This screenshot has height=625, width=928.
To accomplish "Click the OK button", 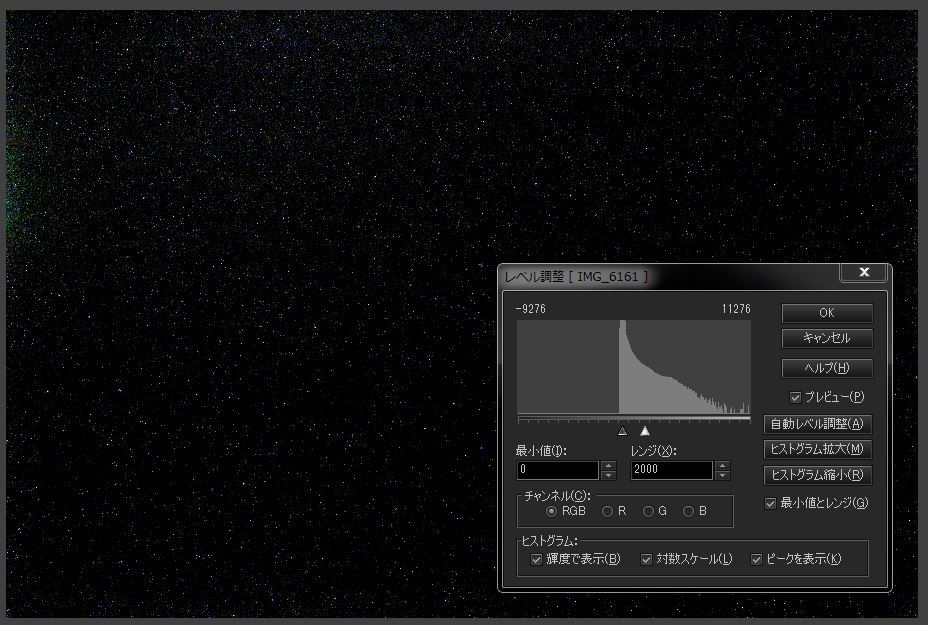I will point(827,312).
